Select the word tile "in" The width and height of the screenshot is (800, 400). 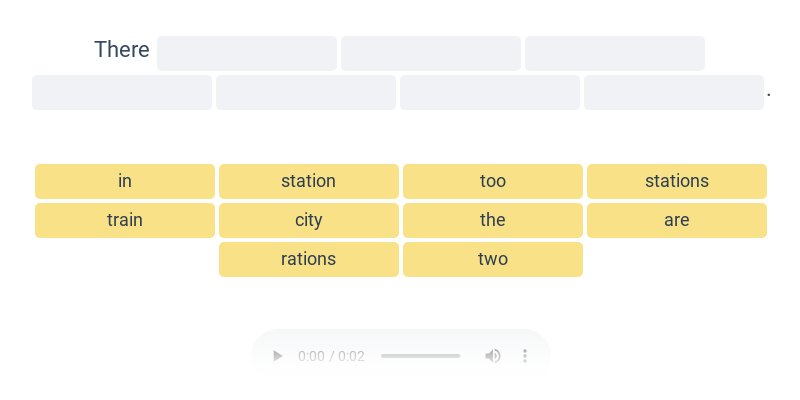coord(125,181)
